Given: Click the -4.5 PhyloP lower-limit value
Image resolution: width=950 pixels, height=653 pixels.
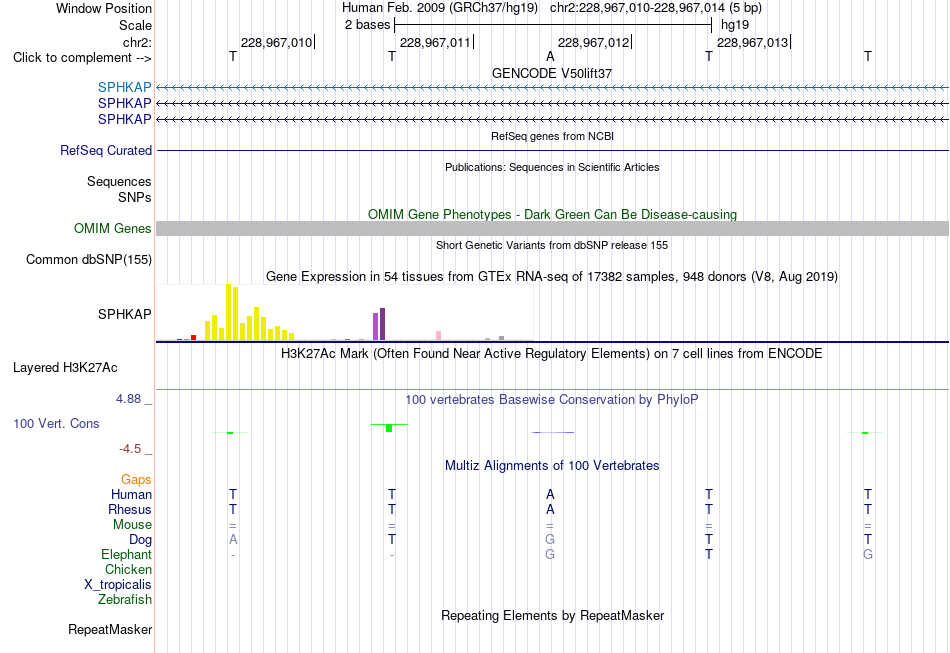Looking at the screenshot, I should point(130,449).
